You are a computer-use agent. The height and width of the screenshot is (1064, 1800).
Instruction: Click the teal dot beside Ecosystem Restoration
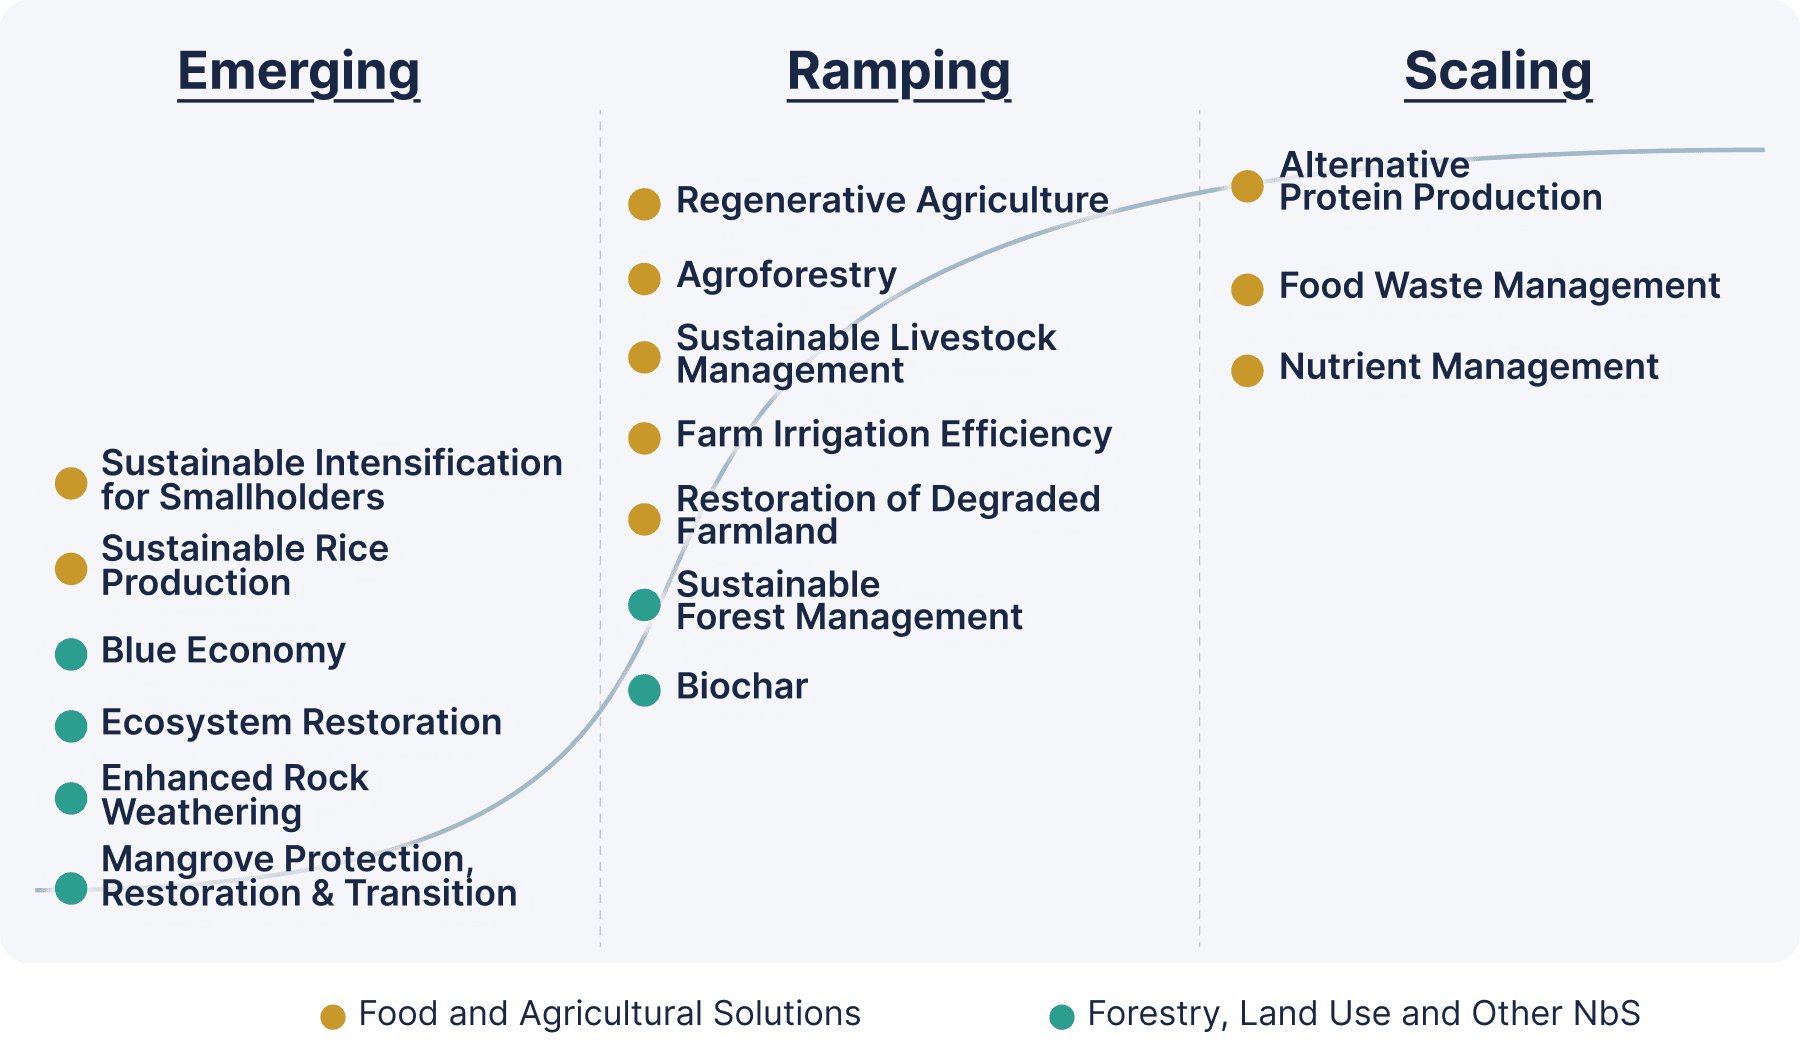point(71,726)
